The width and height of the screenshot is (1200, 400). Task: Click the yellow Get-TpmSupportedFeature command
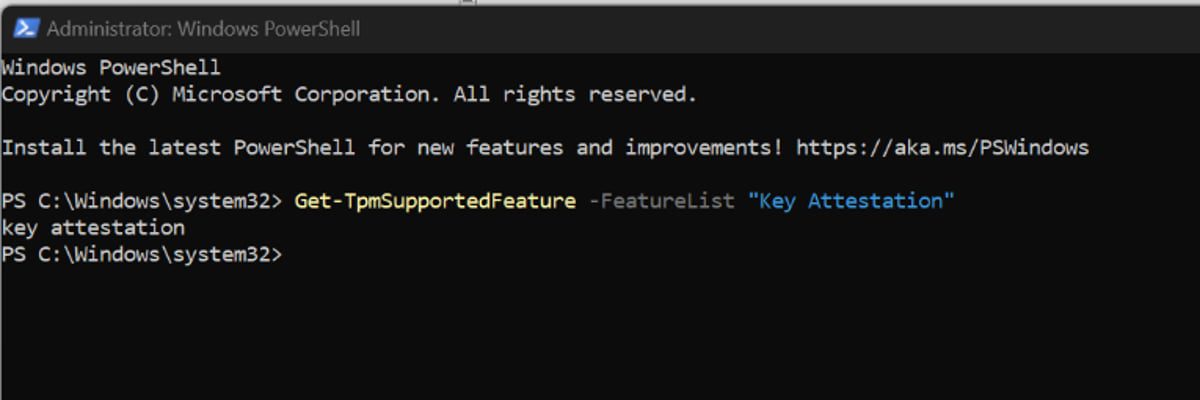(435, 201)
